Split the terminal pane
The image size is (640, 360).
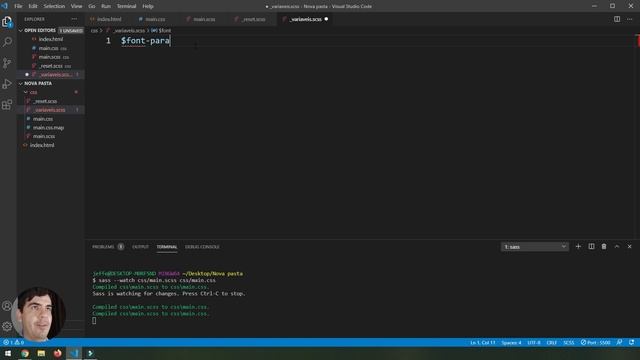point(591,247)
